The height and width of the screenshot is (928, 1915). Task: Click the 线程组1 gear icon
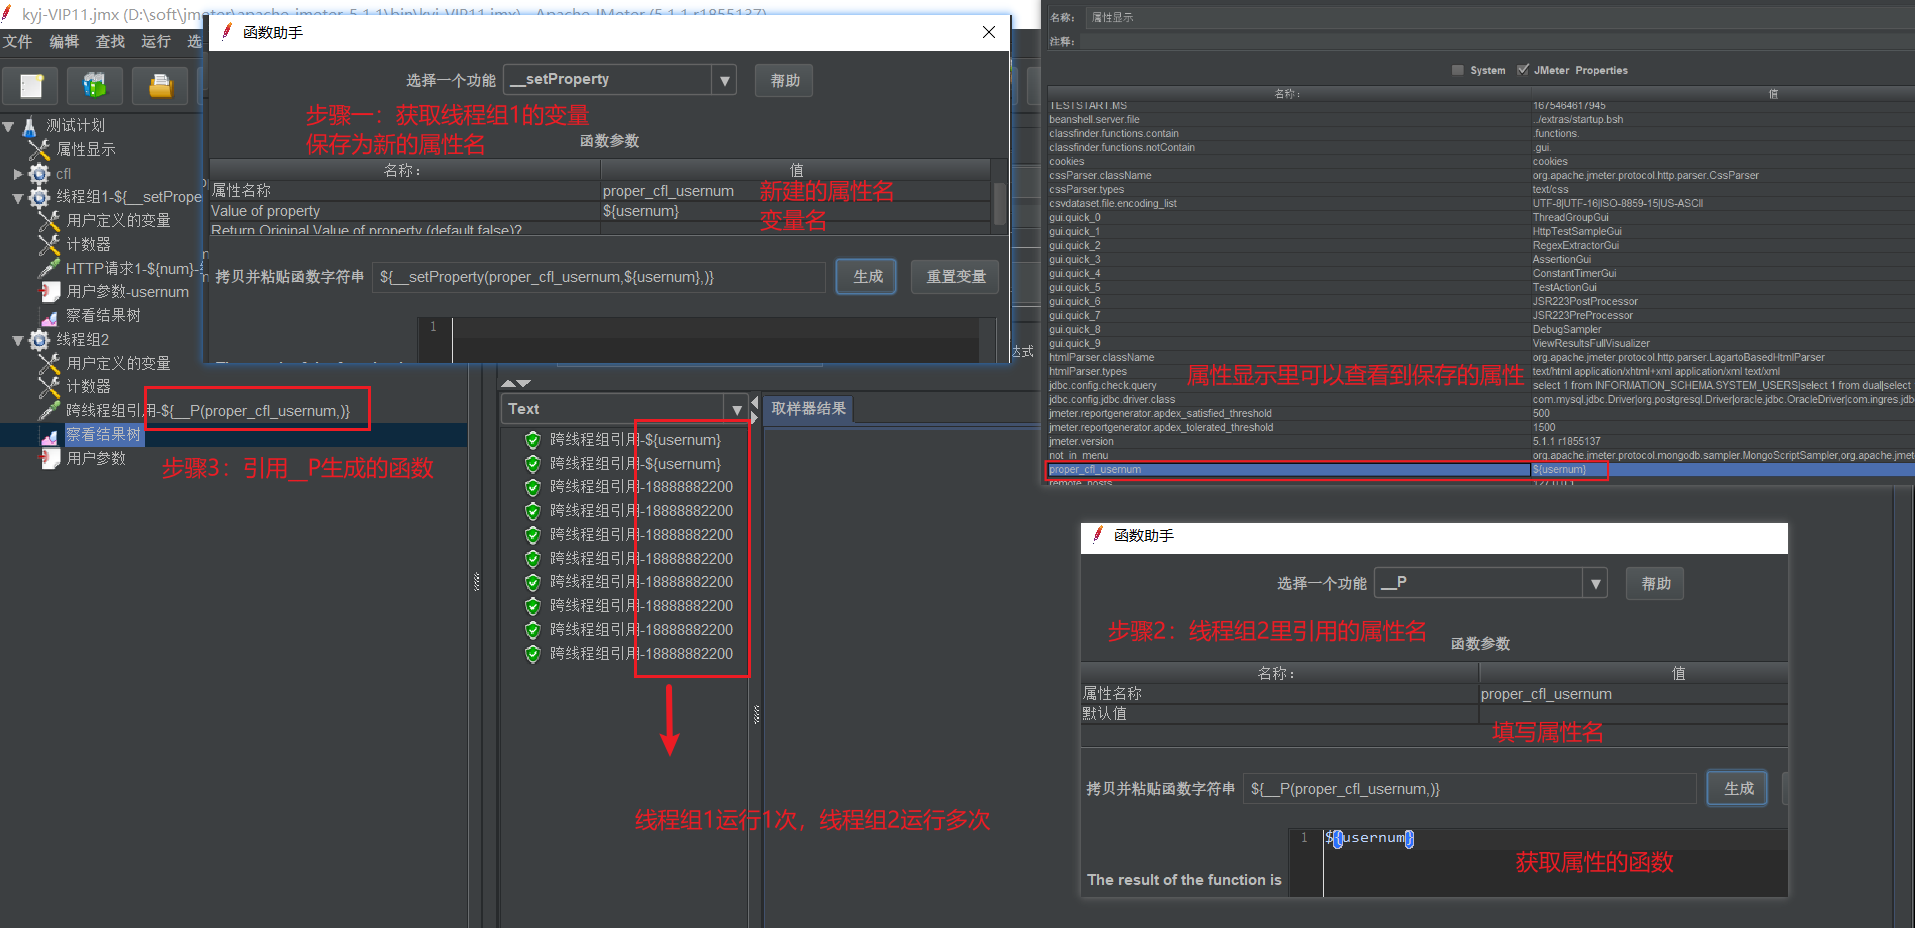[40, 197]
